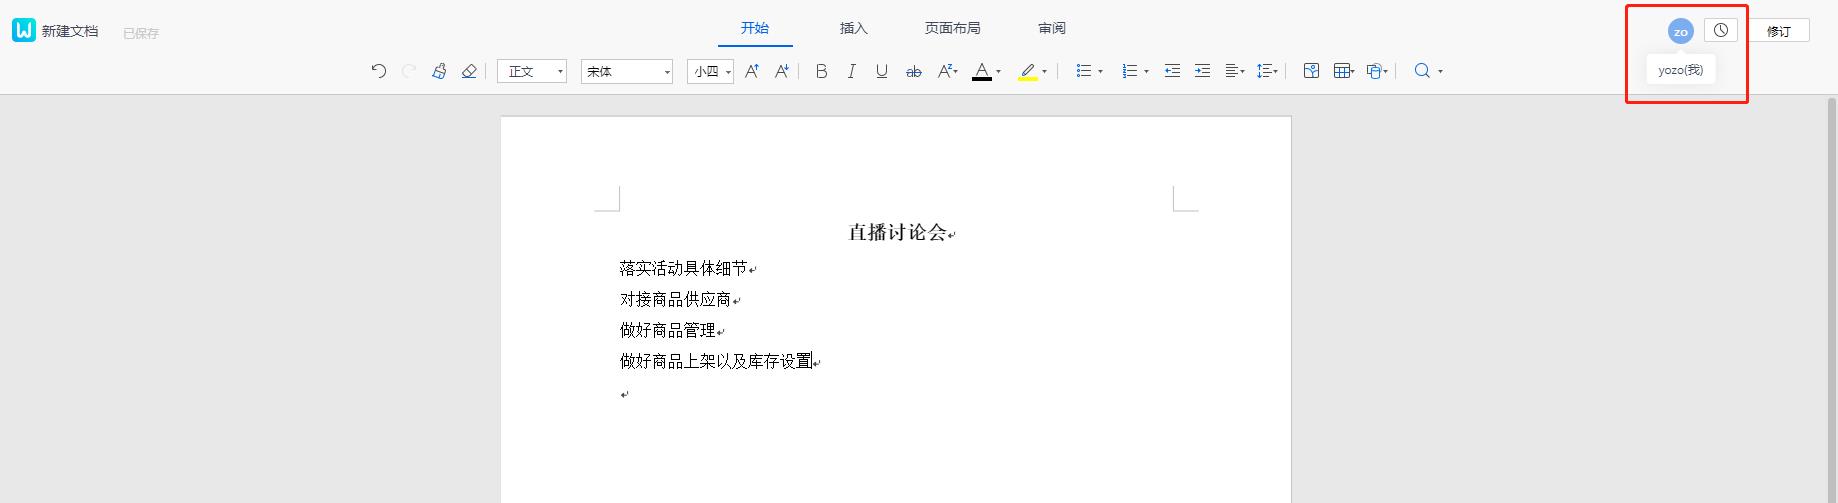The width and height of the screenshot is (1838, 503).
Task: Click the 修订 track changes button
Action: (x=1779, y=31)
